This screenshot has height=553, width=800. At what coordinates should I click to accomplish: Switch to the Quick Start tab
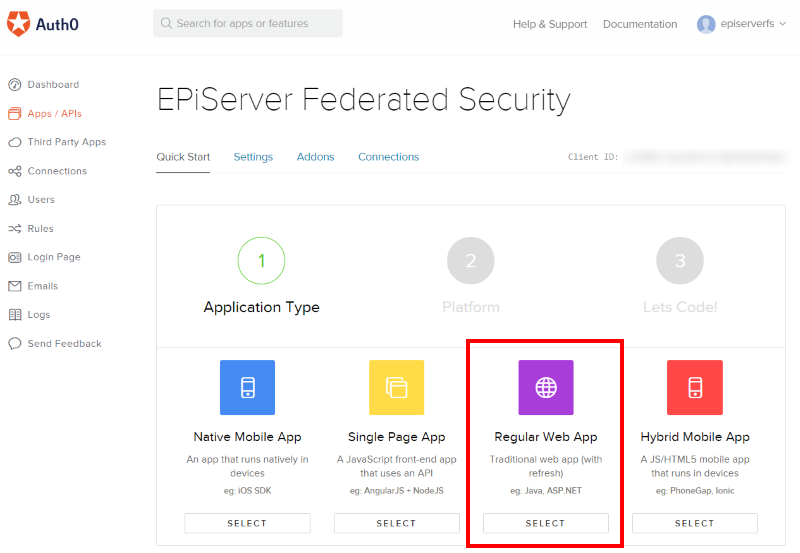183,157
